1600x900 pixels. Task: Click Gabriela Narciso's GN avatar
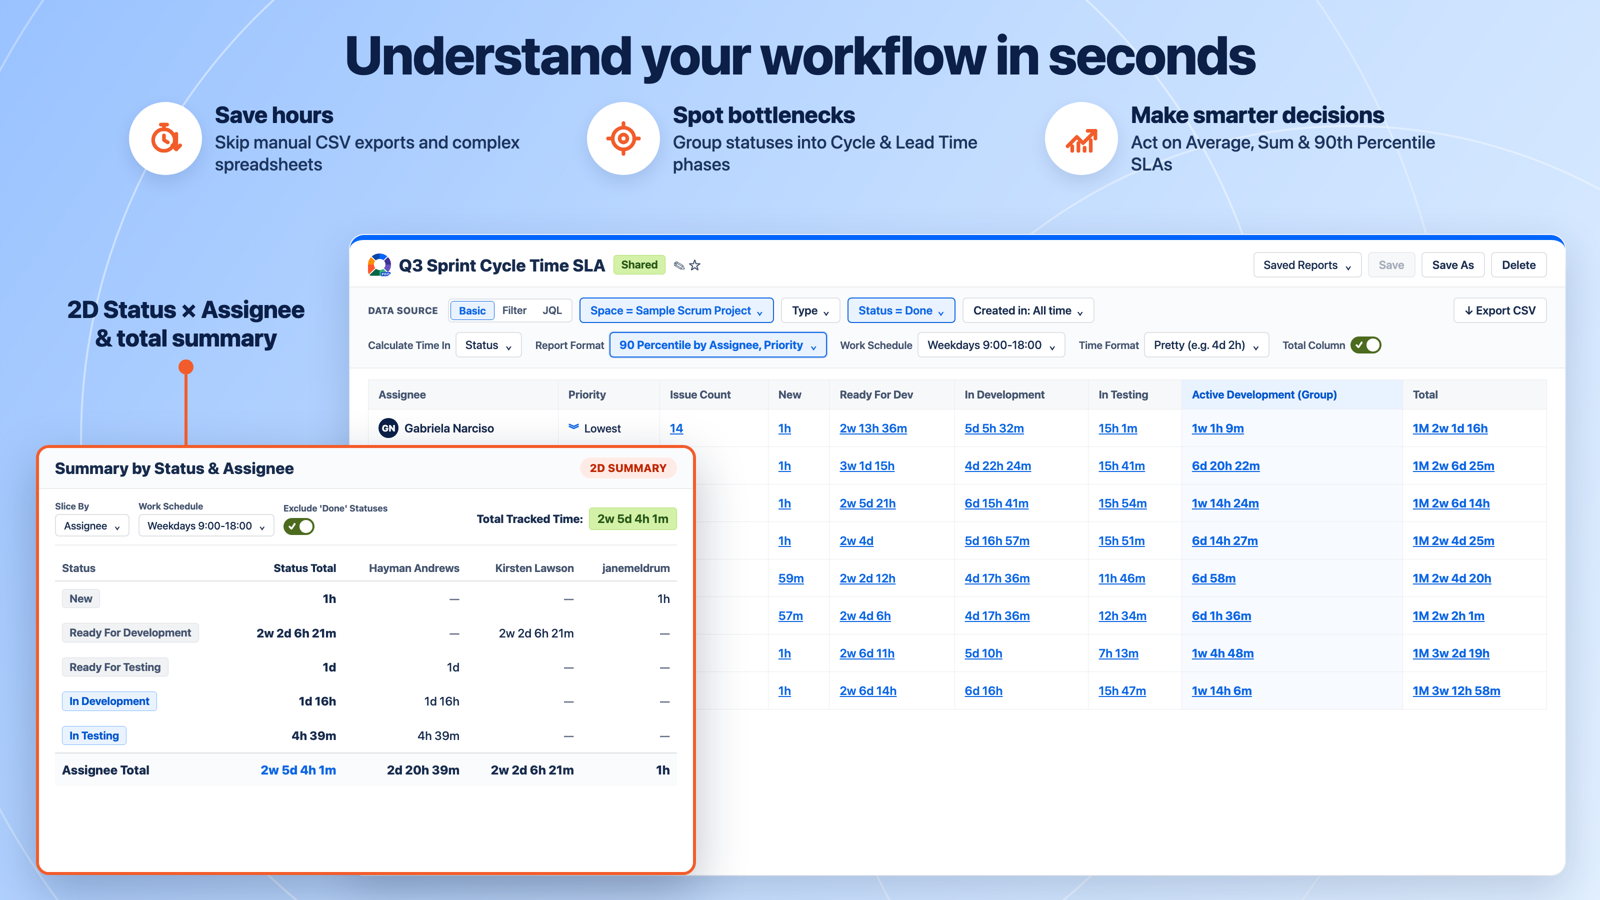pos(388,428)
